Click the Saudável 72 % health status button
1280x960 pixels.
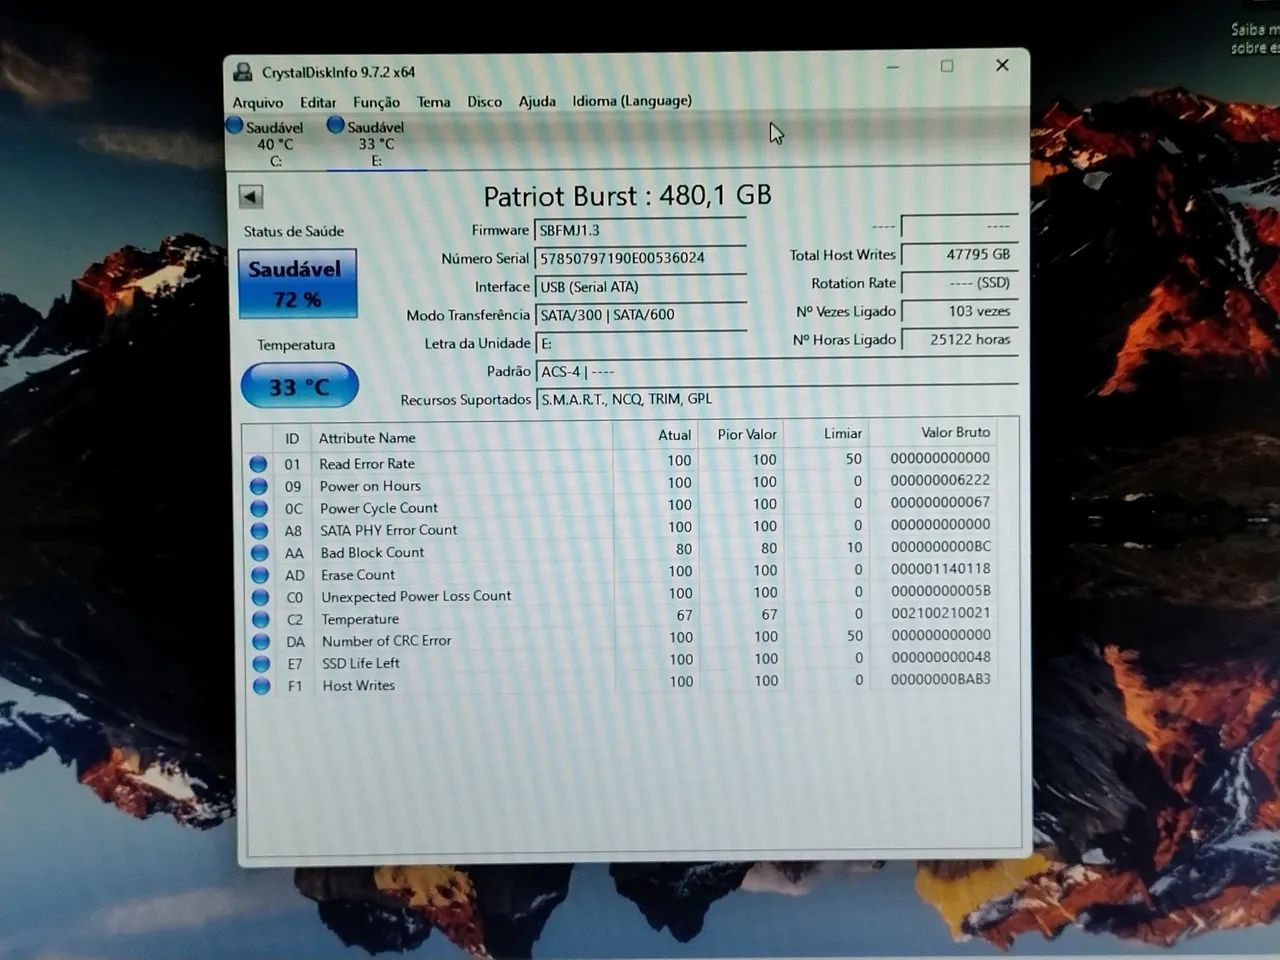click(x=297, y=284)
